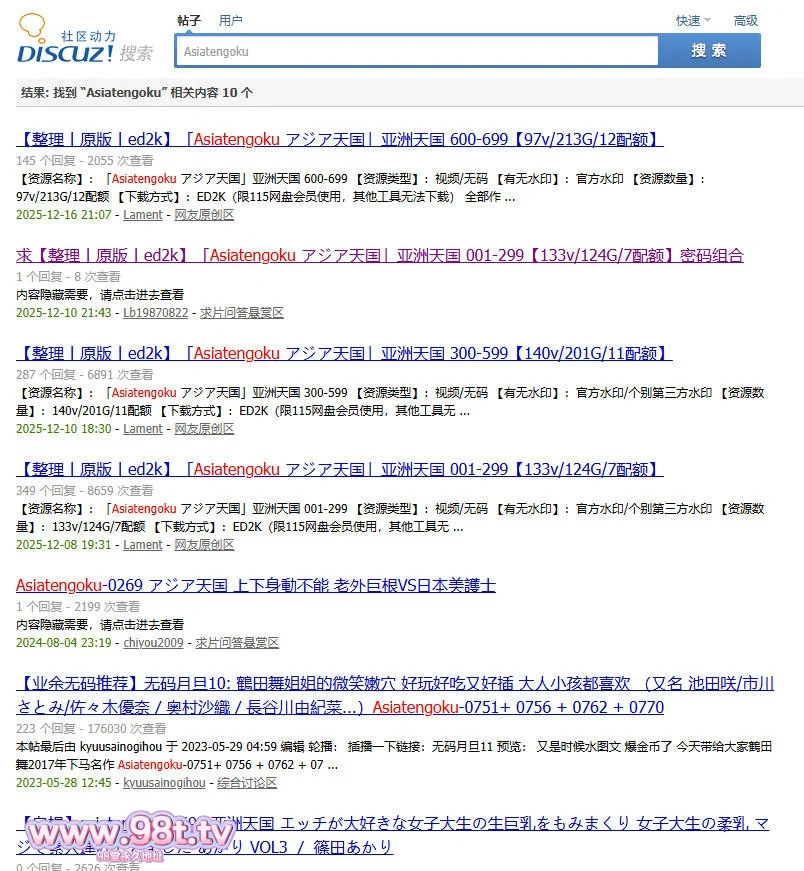Open the 300-599 collection result
Viewport: 804px width, 871px height.
coord(344,353)
